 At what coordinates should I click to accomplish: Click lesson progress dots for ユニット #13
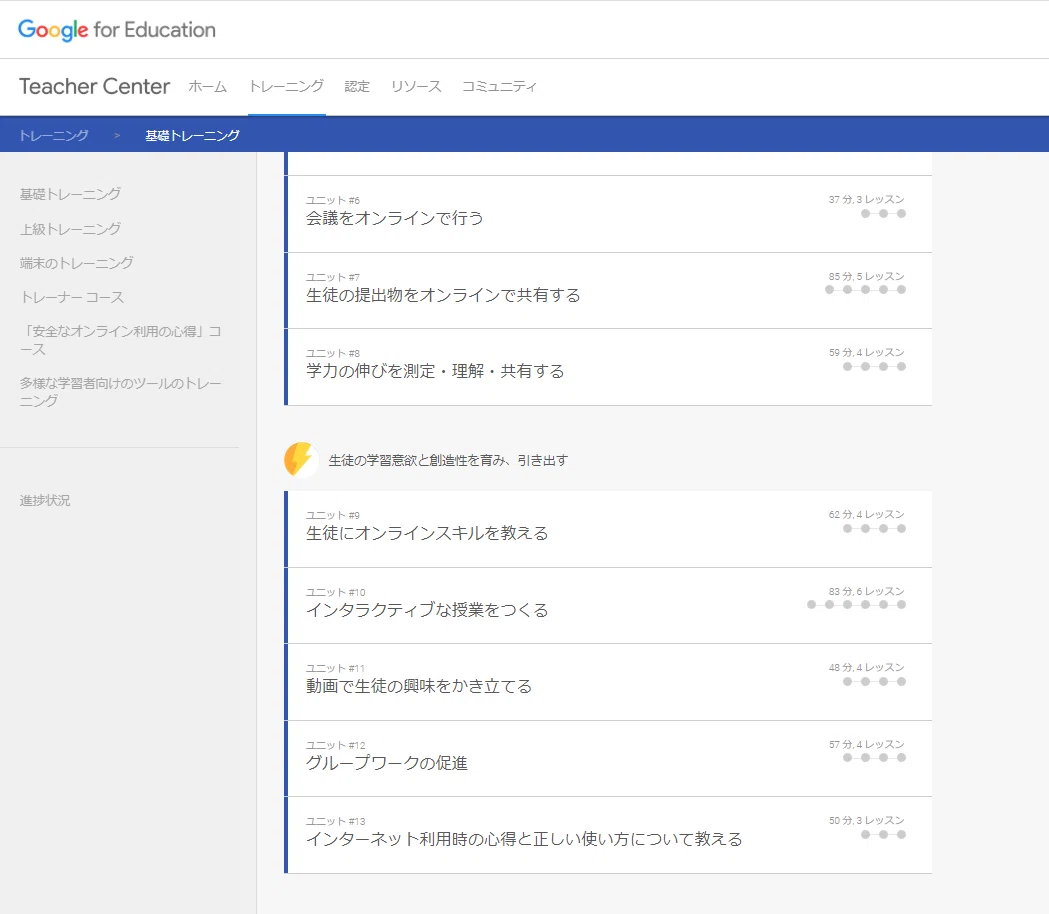883,834
